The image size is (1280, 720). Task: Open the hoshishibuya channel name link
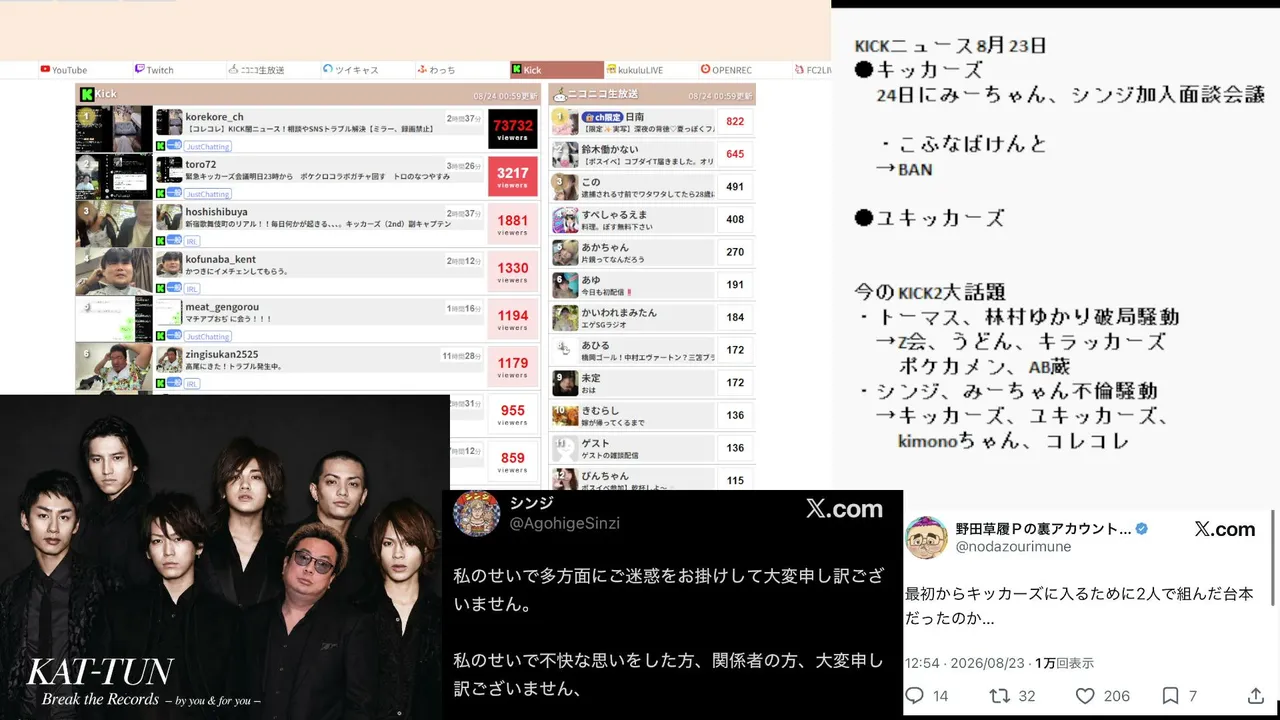(216, 212)
